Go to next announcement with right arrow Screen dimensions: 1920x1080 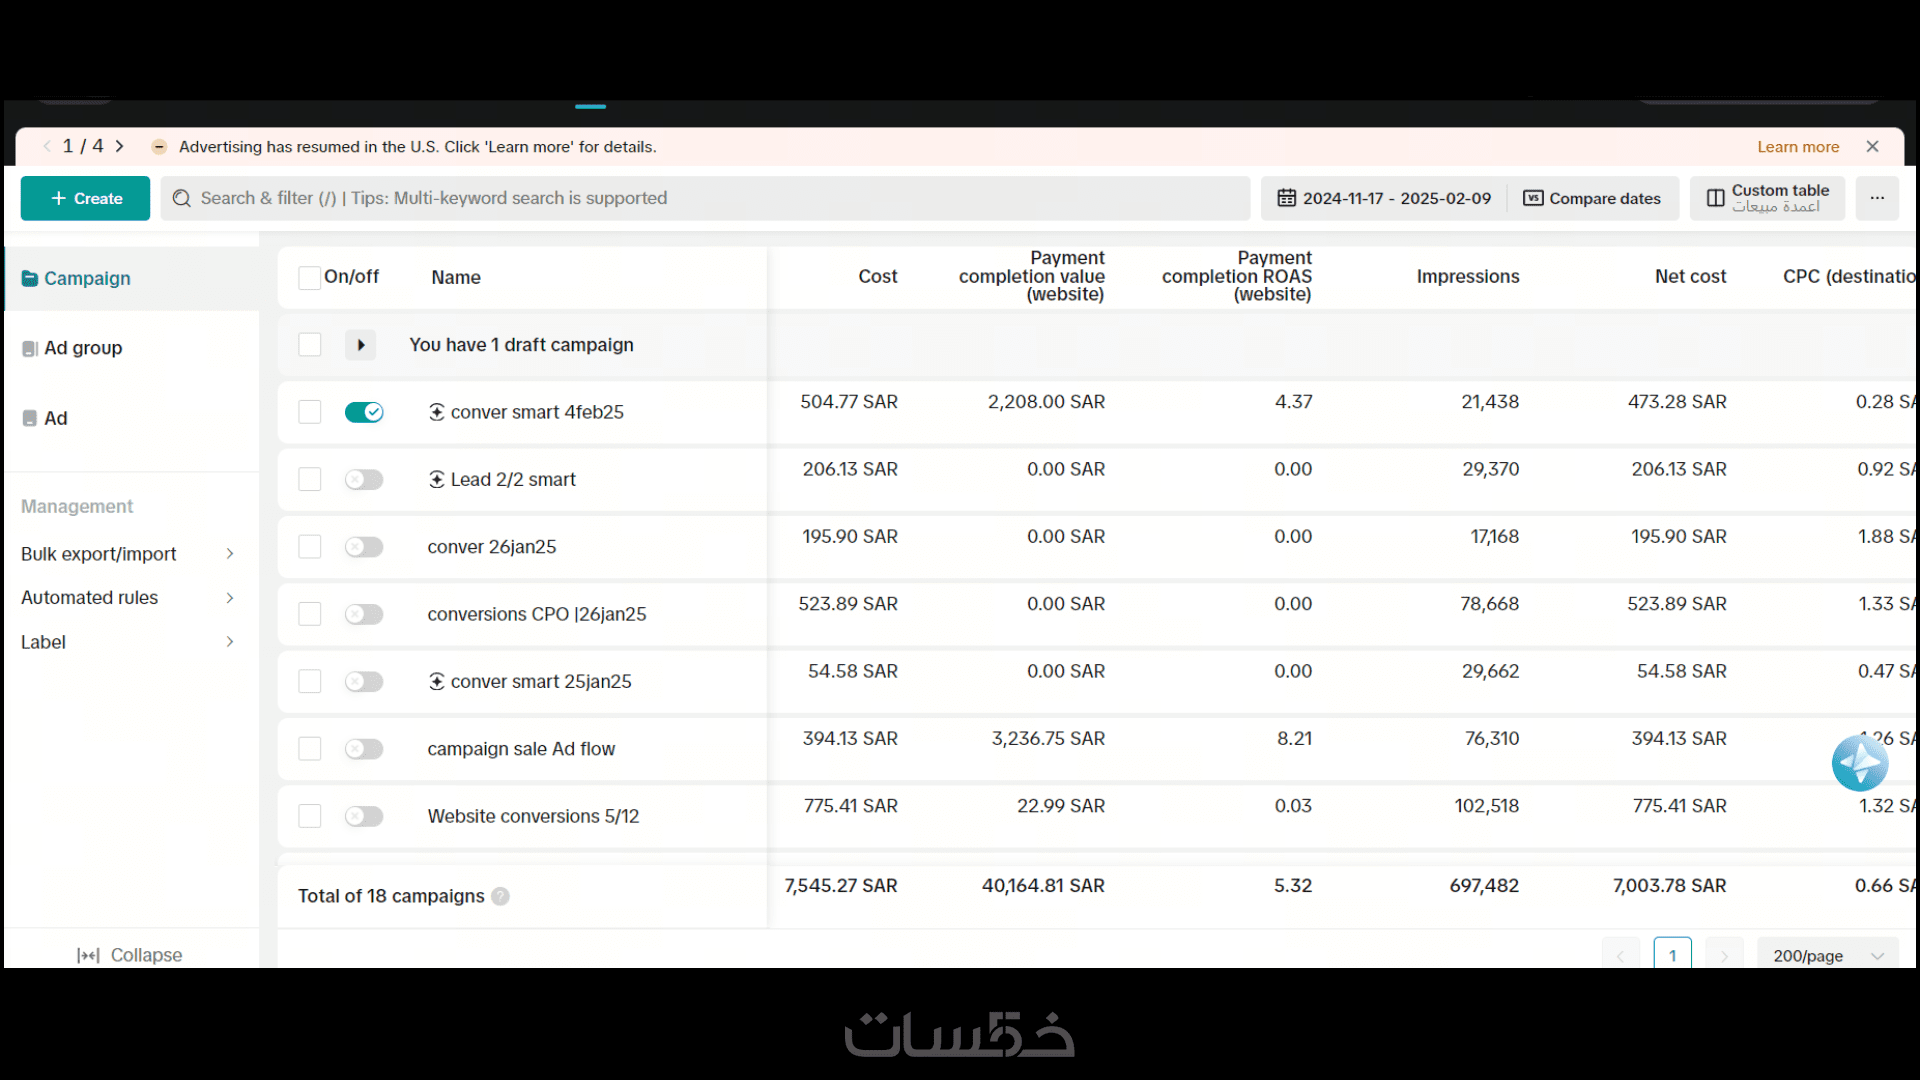pyautogui.click(x=120, y=146)
